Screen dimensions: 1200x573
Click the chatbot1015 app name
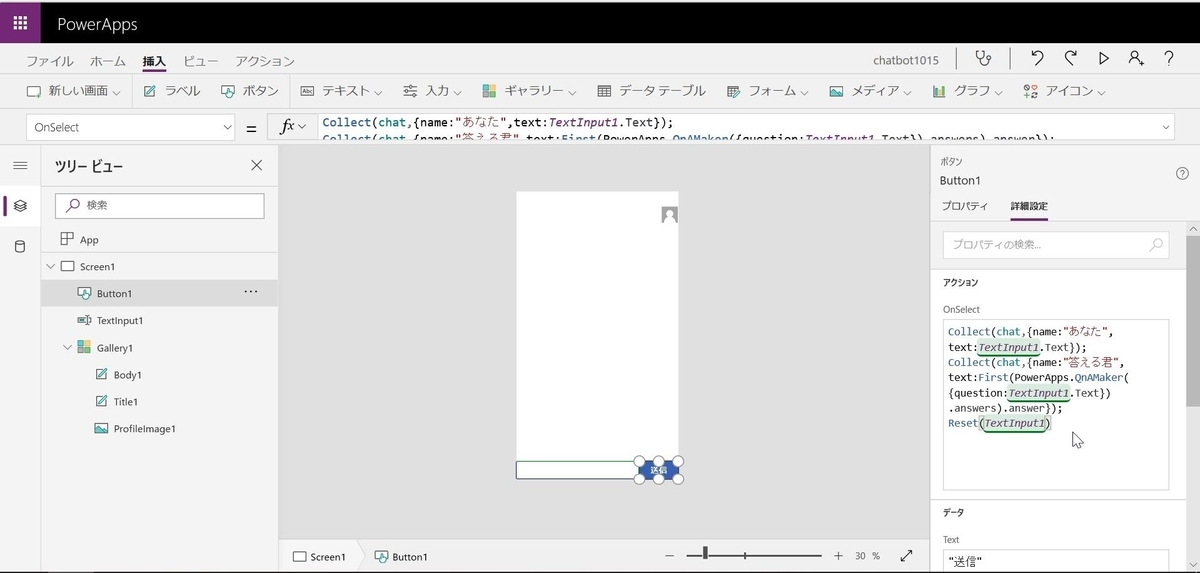[x=906, y=60]
